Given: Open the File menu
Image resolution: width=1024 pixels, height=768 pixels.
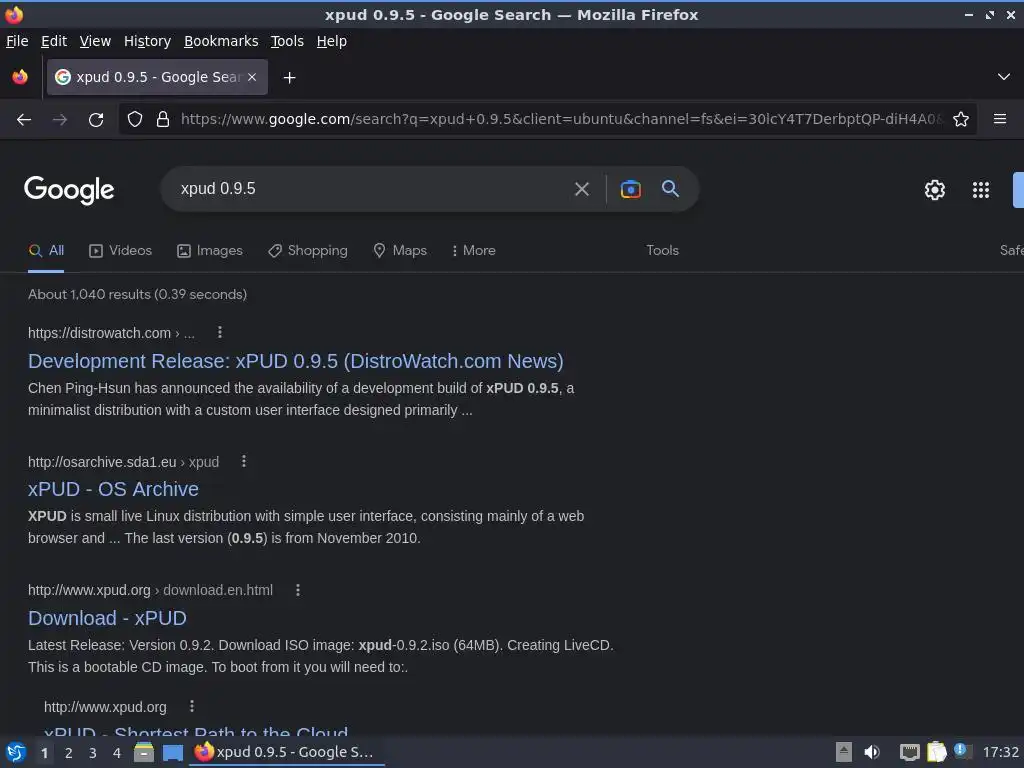Looking at the screenshot, I should point(17,41).
